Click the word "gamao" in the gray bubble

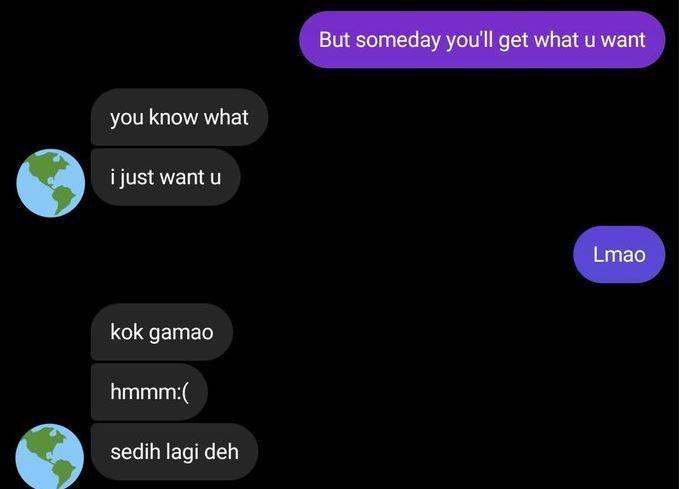point(181,334)
